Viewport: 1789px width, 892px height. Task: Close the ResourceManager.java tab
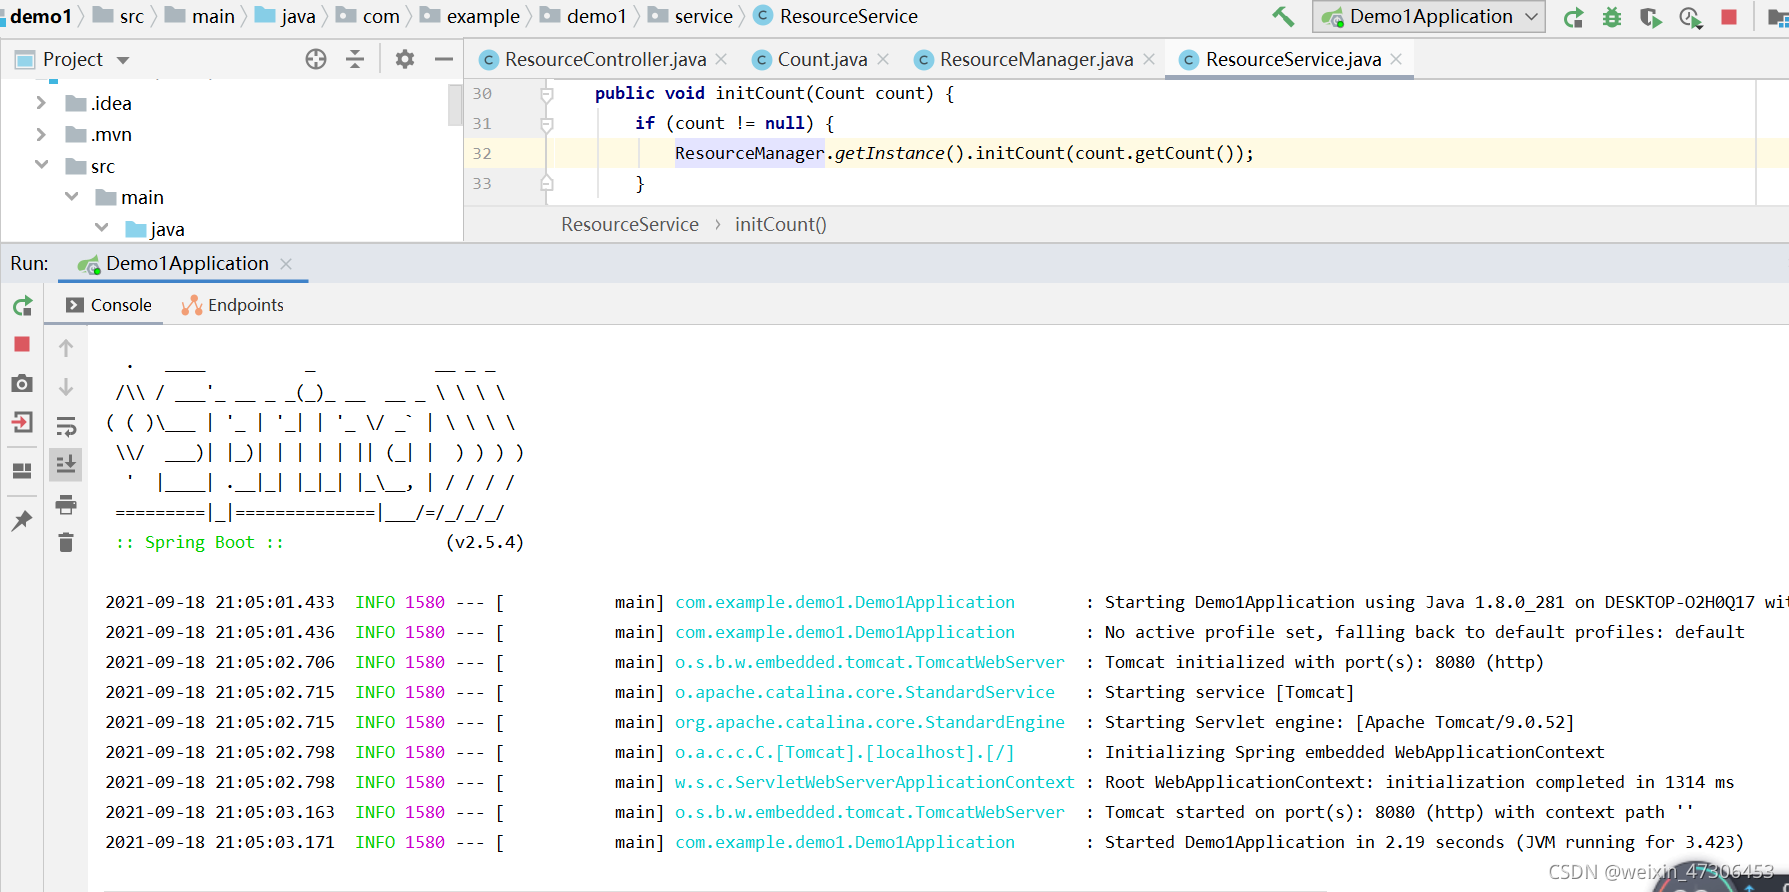pyautogui.click(x=1149, y=60)
